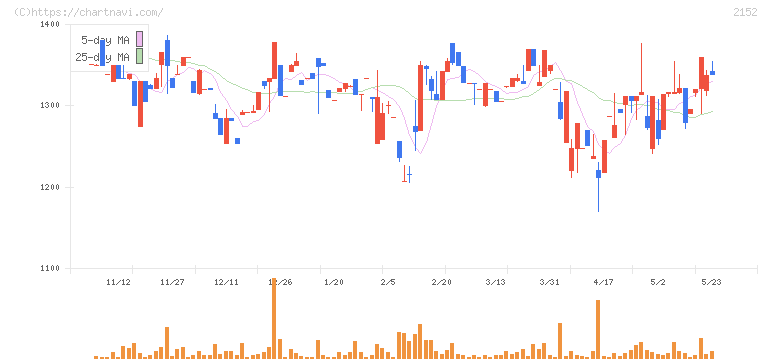Select the 12/11 date axis label
Screen dimensions: 772x361
coord(226,282)
